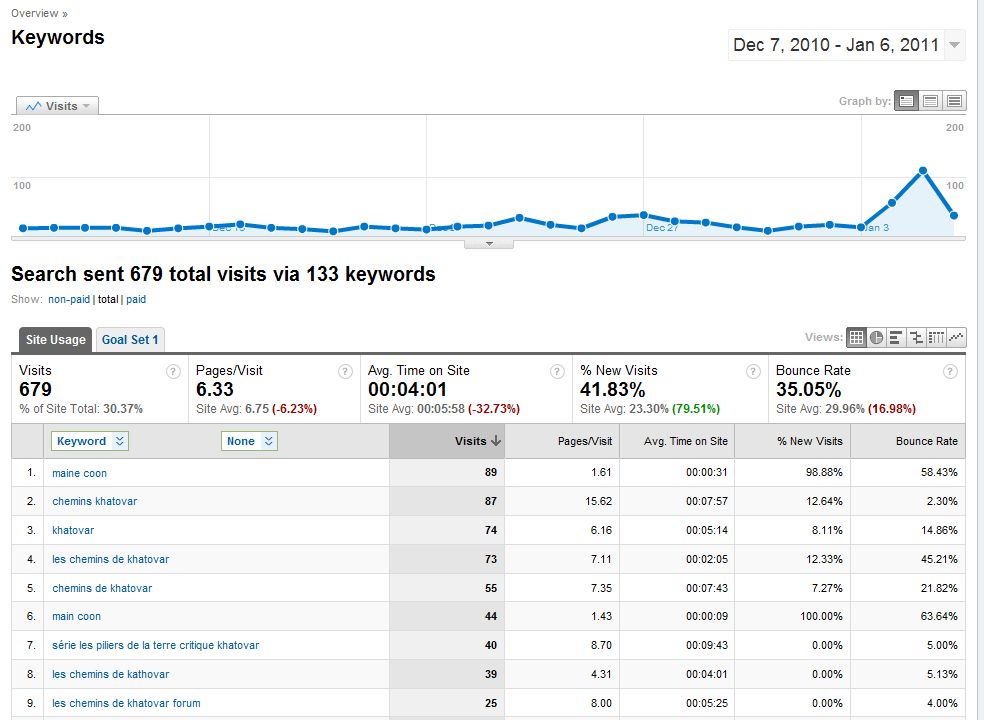
Task: Set graph by month view
Action: [955, 101]
